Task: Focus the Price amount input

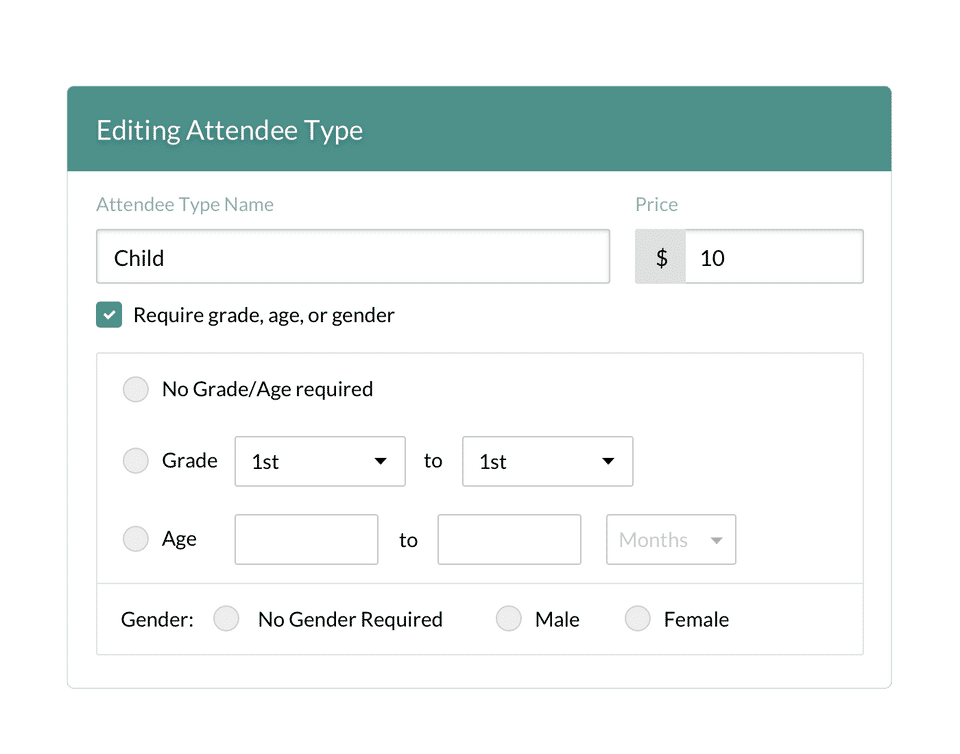Action: tap(774, 258)
